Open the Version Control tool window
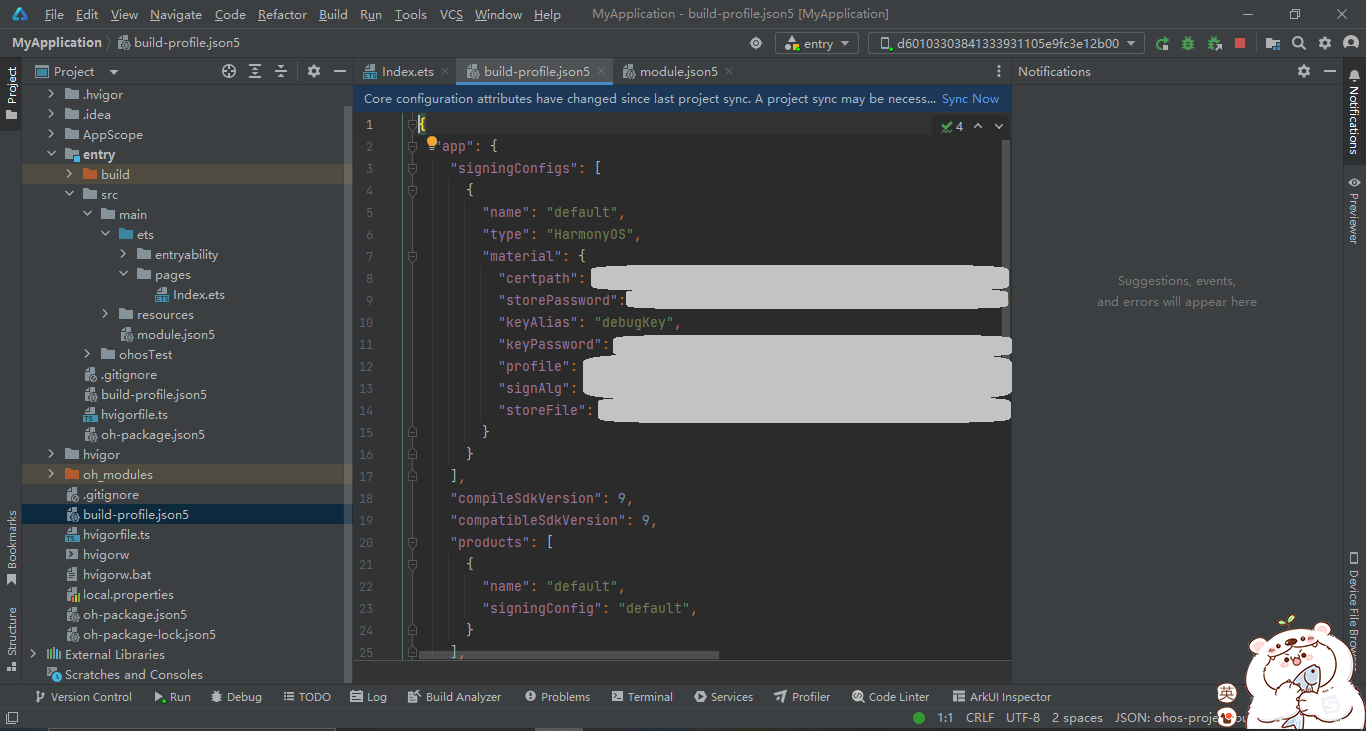Screen dimensions: 1366x731 [83, 697]
